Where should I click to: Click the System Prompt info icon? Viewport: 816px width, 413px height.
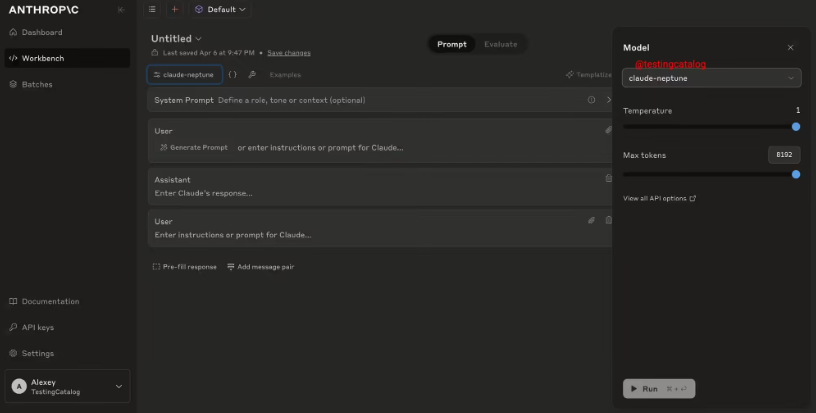(x=591, y=100)
